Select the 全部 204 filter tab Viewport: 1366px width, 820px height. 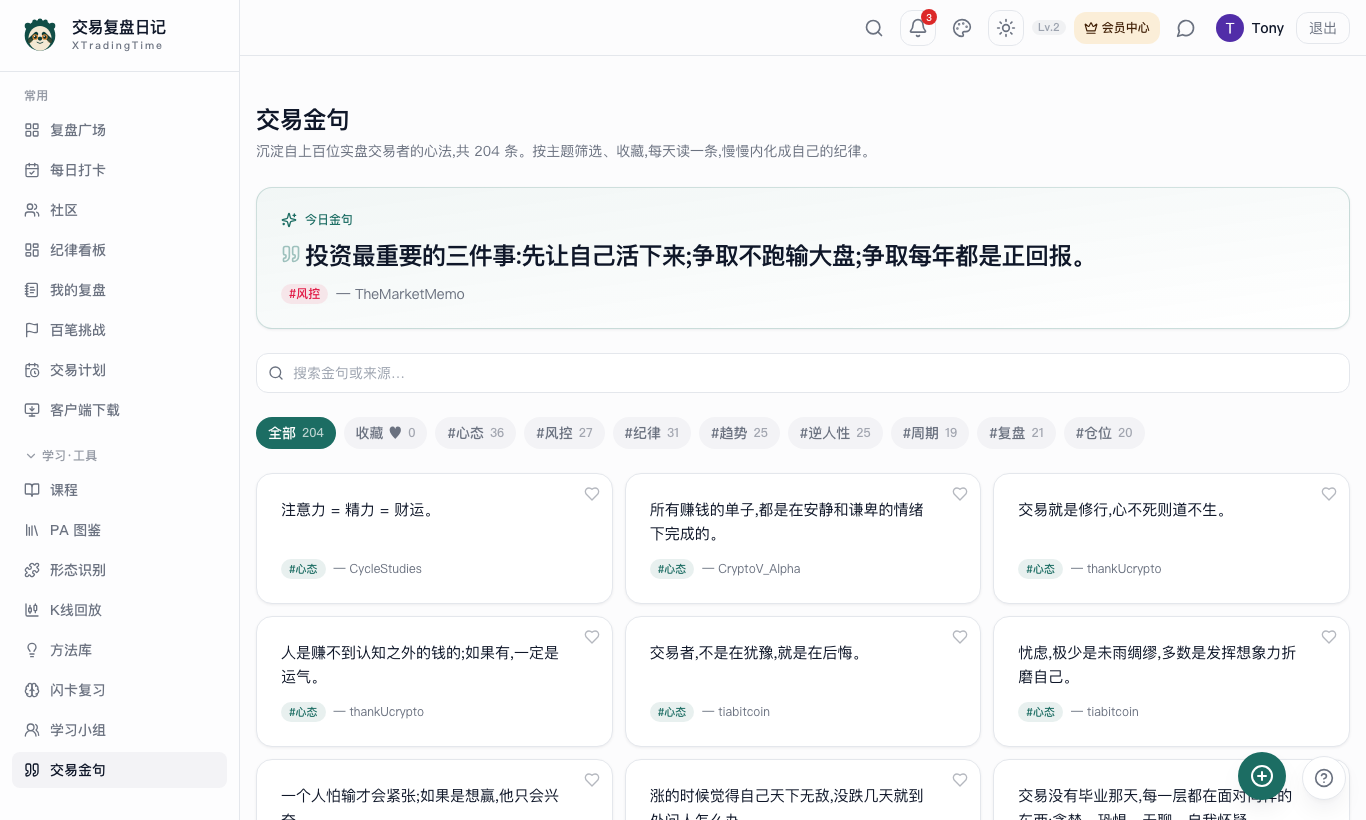[296, 433]
